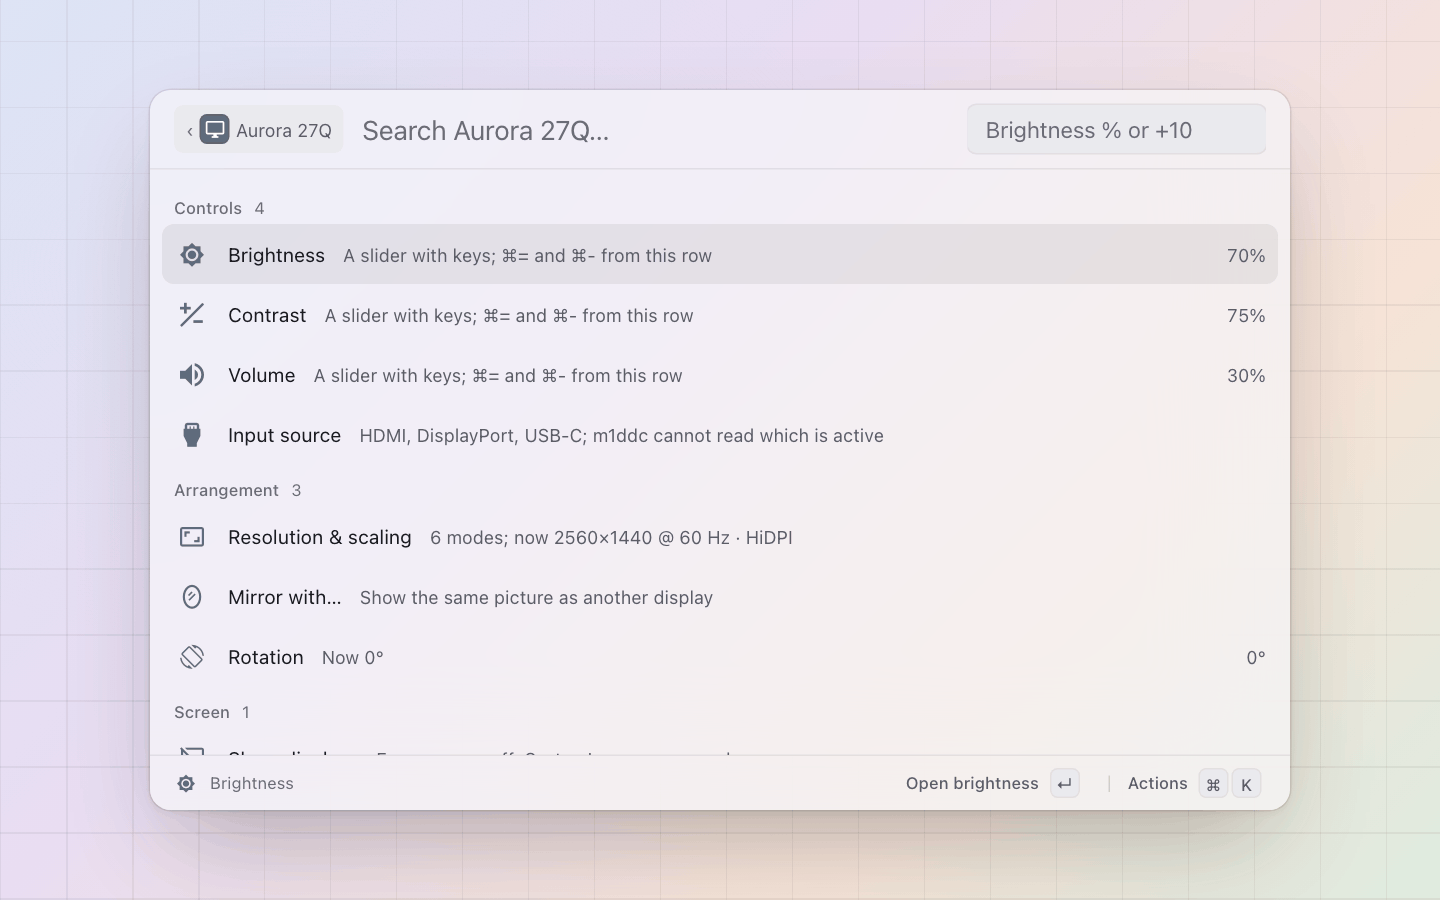Viewport: 1440px width, 900px height.
Task: Select the Volume row
Action: [x=720, y=375]
